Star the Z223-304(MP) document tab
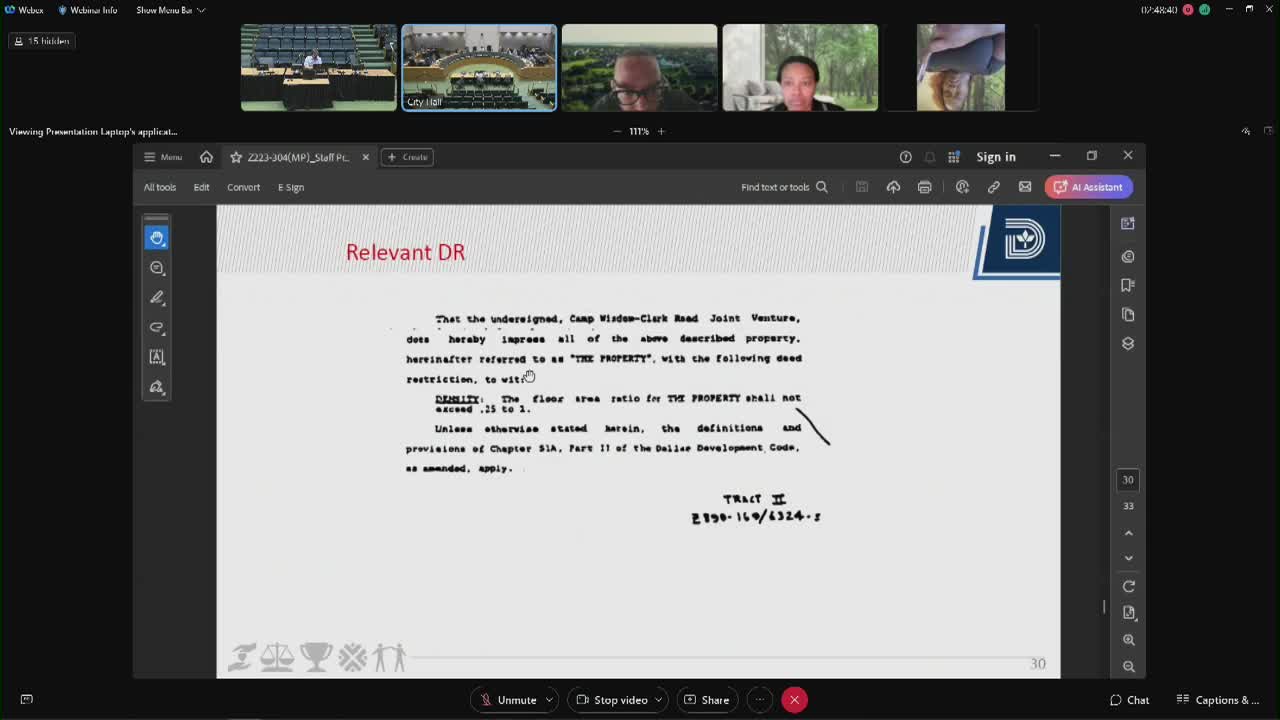 coord(236,157)
